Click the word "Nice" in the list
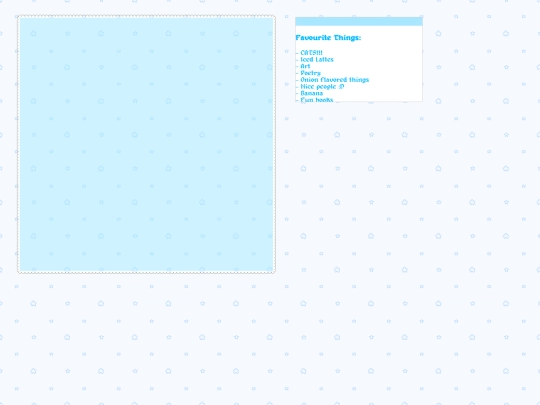 click(307, 86)
